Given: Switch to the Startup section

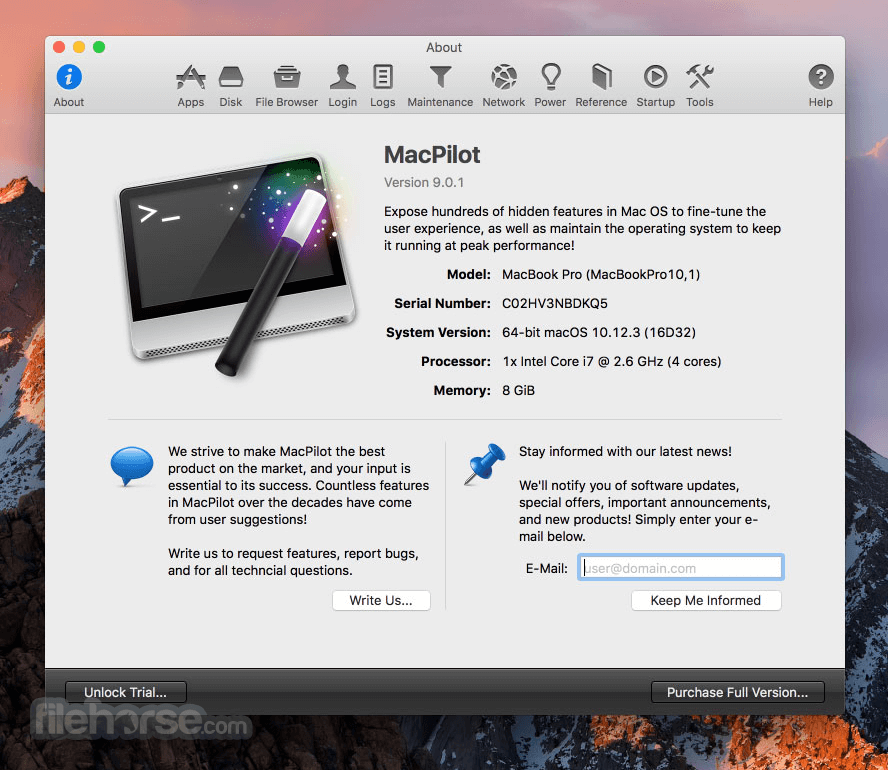Looking at the screenshot, I should pyautogui.click(x=655, y=85).
